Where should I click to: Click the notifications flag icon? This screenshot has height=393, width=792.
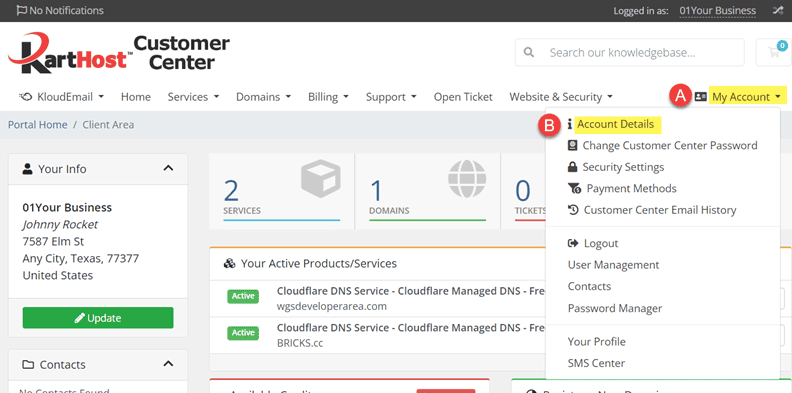point(22,11)
